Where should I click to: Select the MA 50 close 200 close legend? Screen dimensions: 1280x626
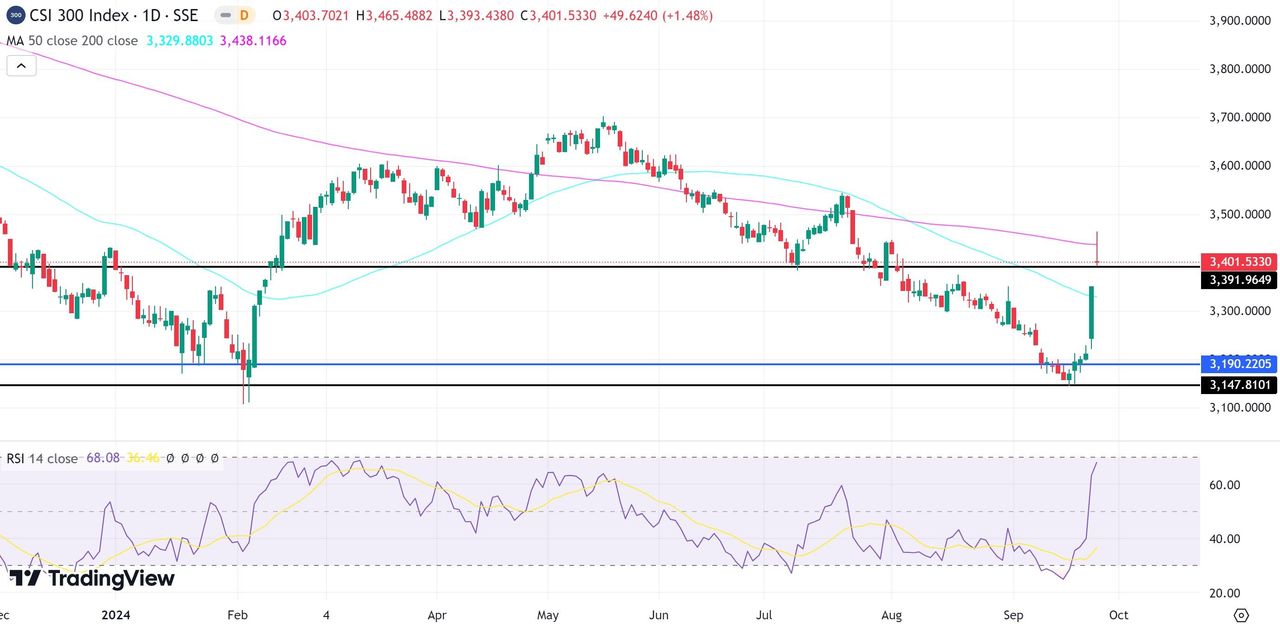[72, 41]
